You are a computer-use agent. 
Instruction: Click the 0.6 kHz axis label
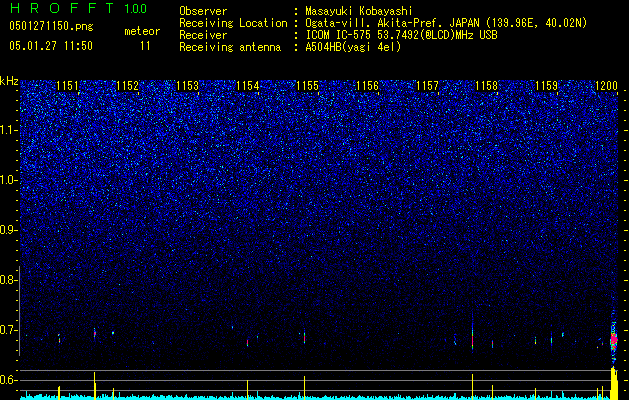[9, 380]
